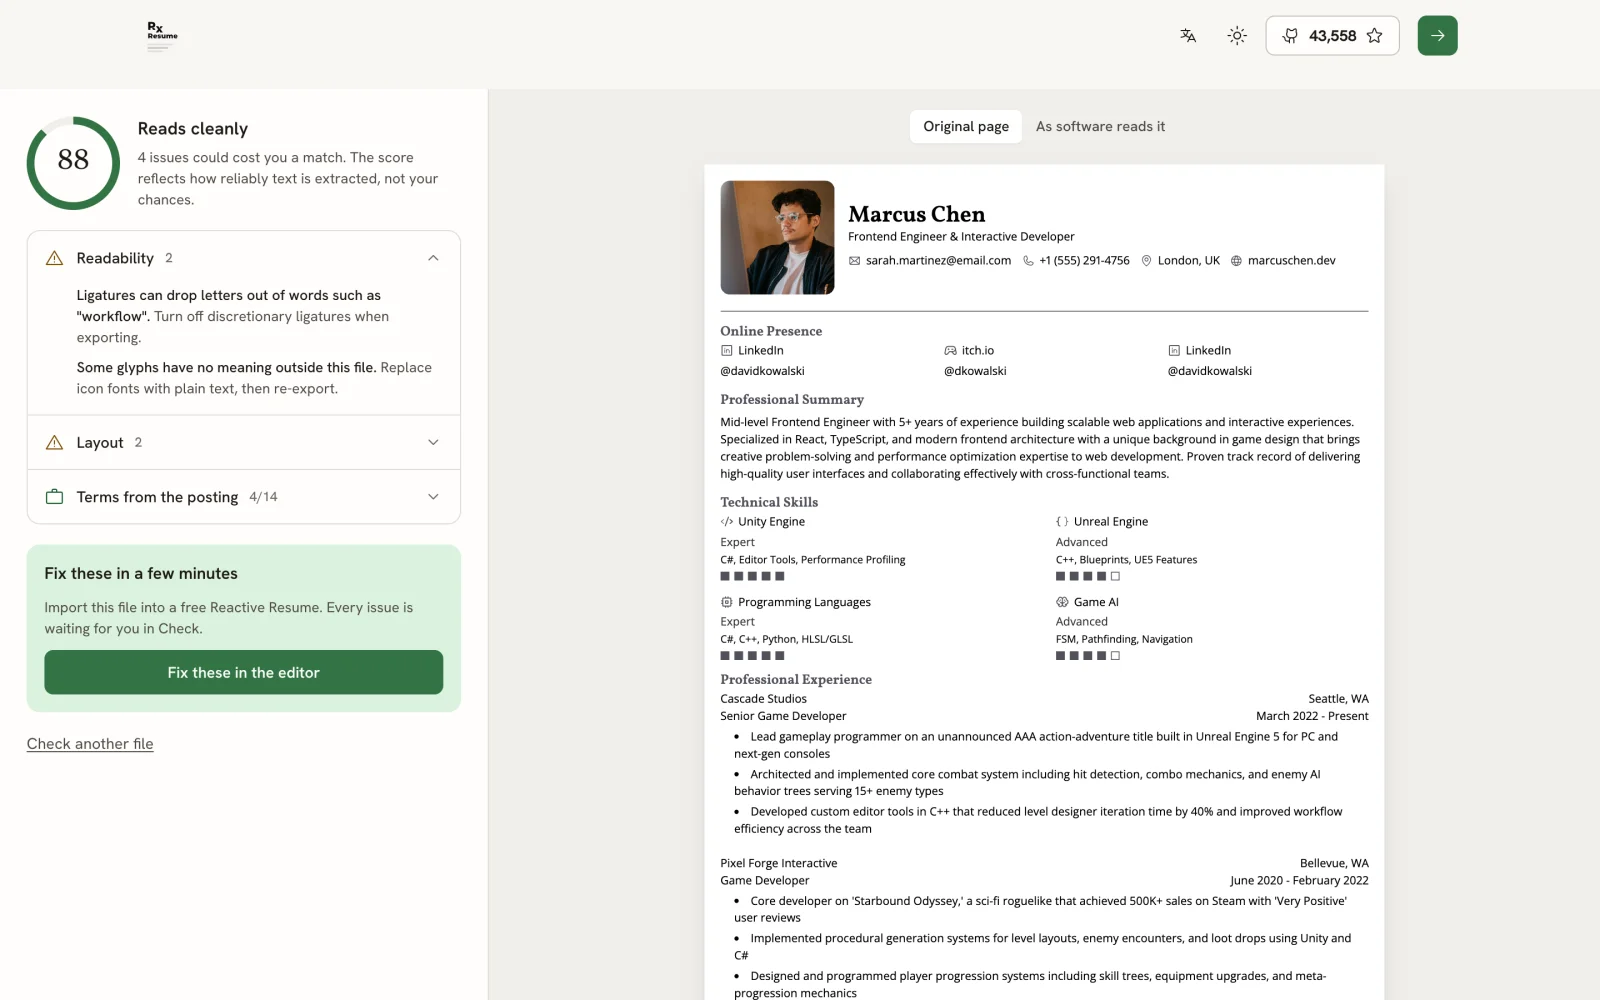Expand Terms from the posting chevron
The height and width of the screenshot is (1000, 1600).
coord(433,497)
